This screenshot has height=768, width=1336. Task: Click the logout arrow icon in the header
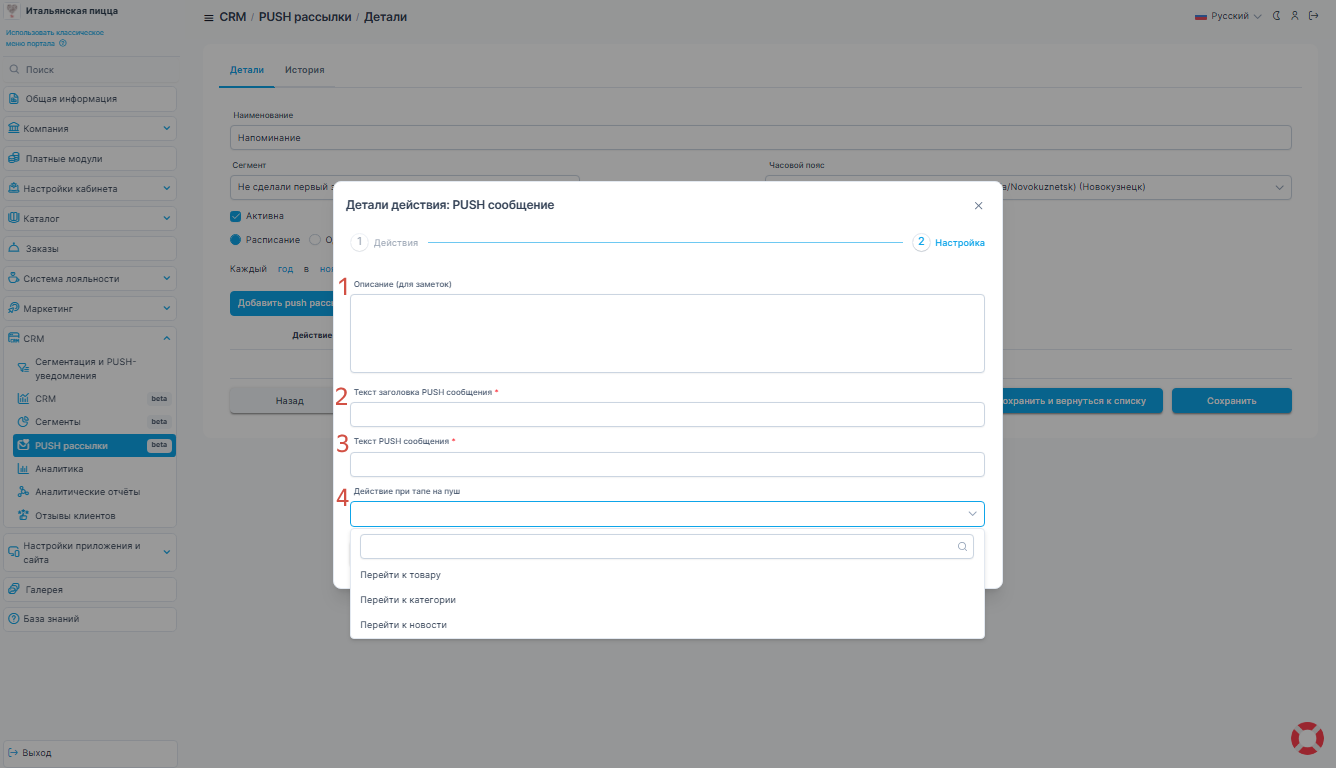click(1313, 16)
